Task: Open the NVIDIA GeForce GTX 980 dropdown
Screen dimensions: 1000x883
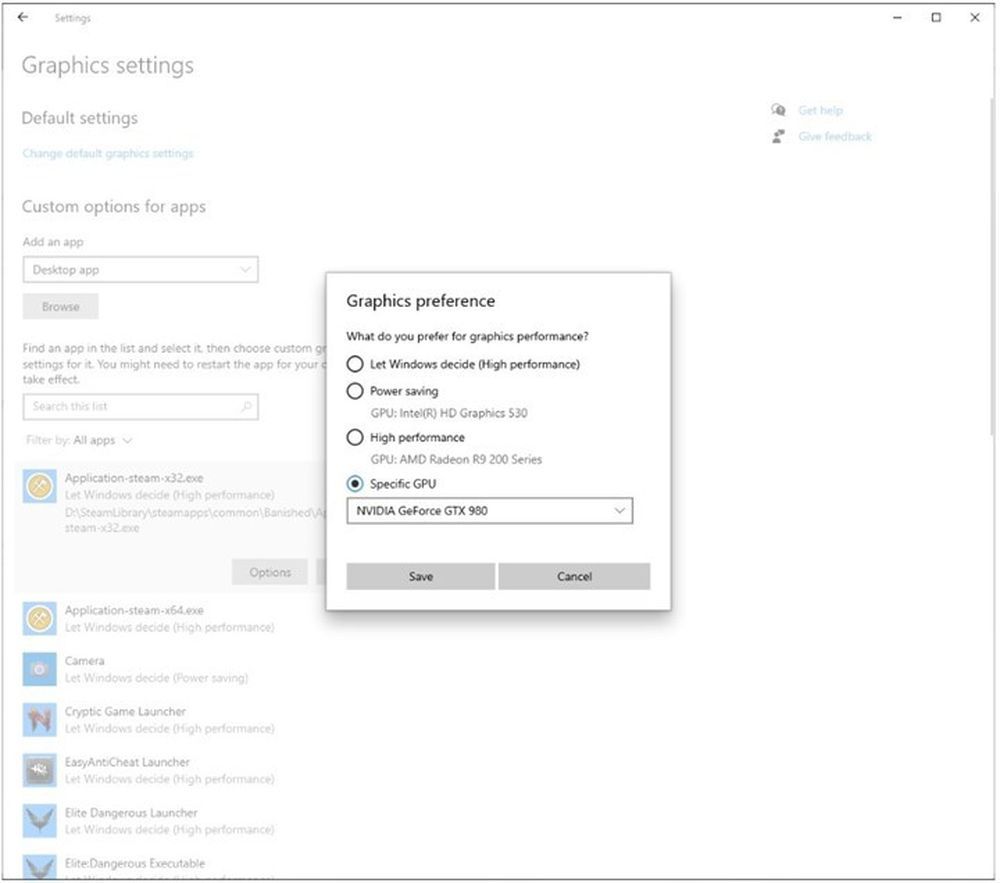Action: coord(489,511)
